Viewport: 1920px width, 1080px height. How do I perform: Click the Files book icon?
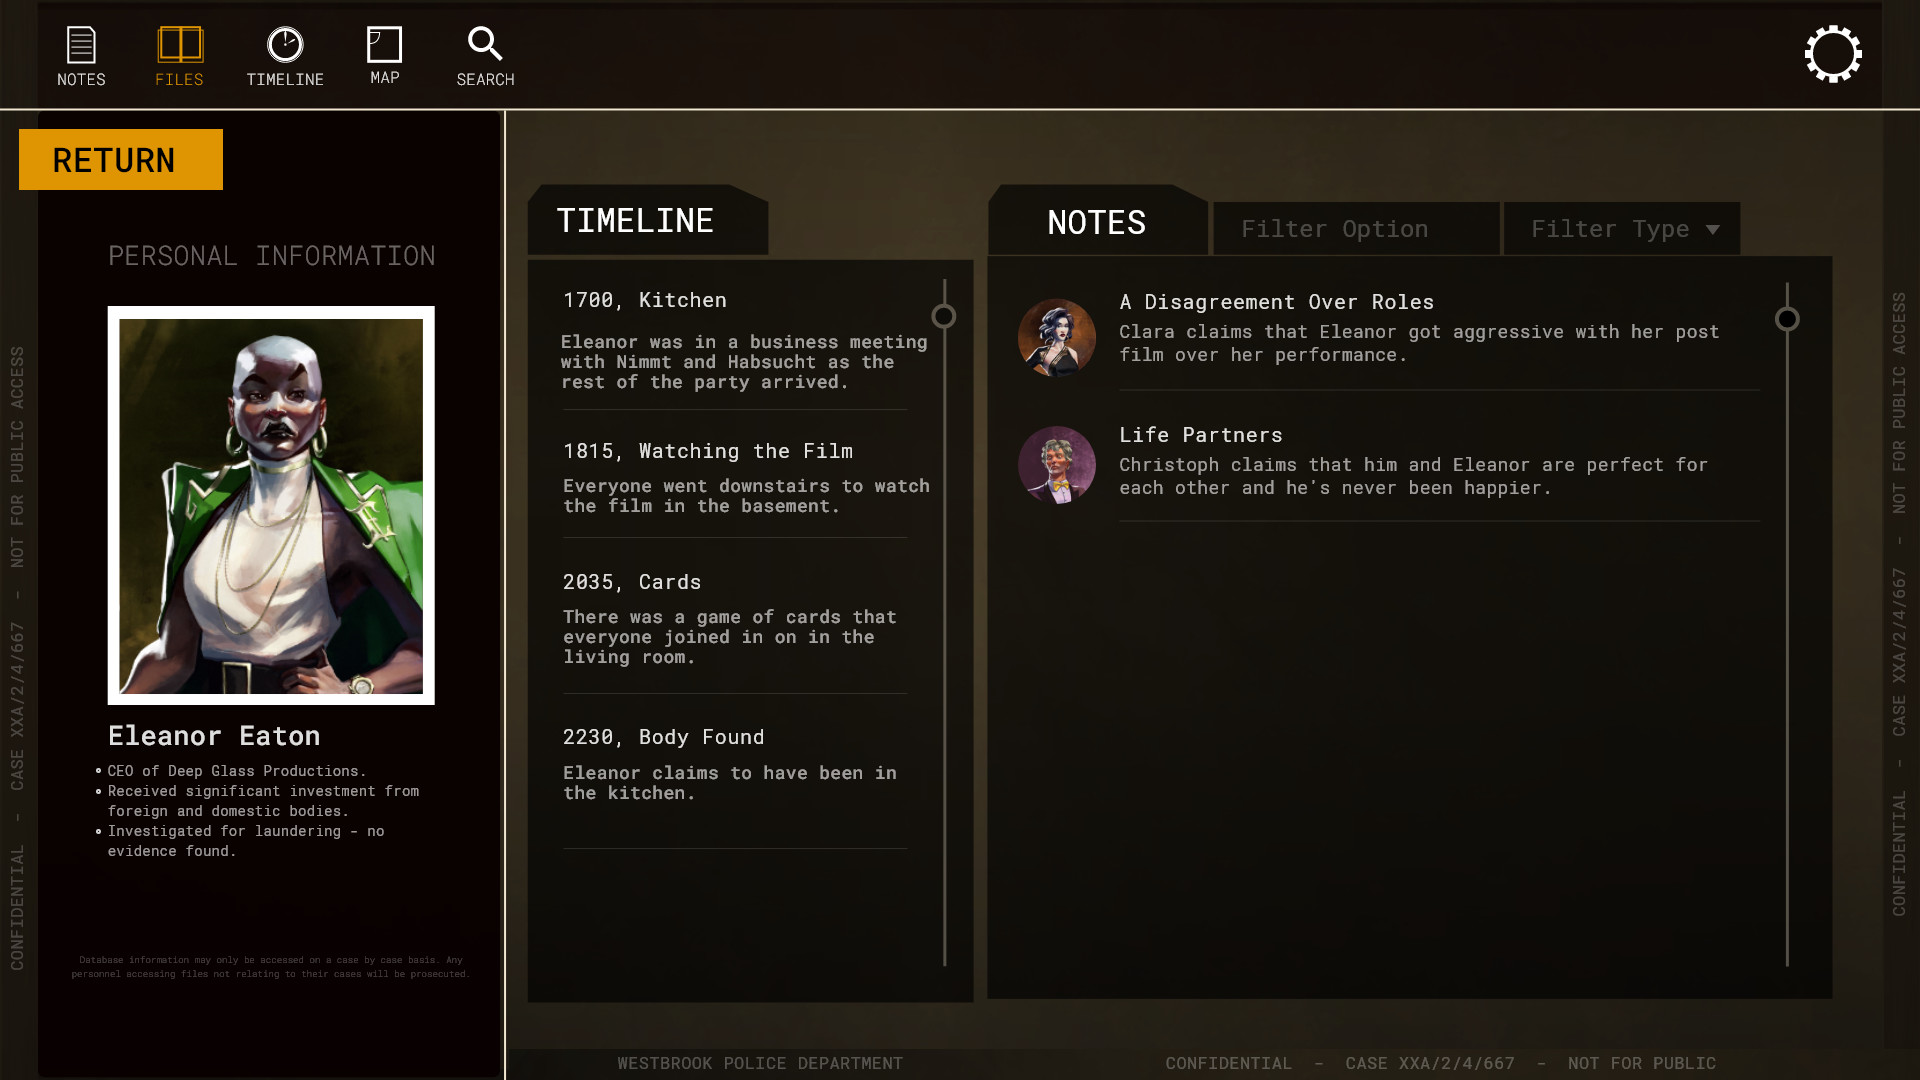coord(180,46)
